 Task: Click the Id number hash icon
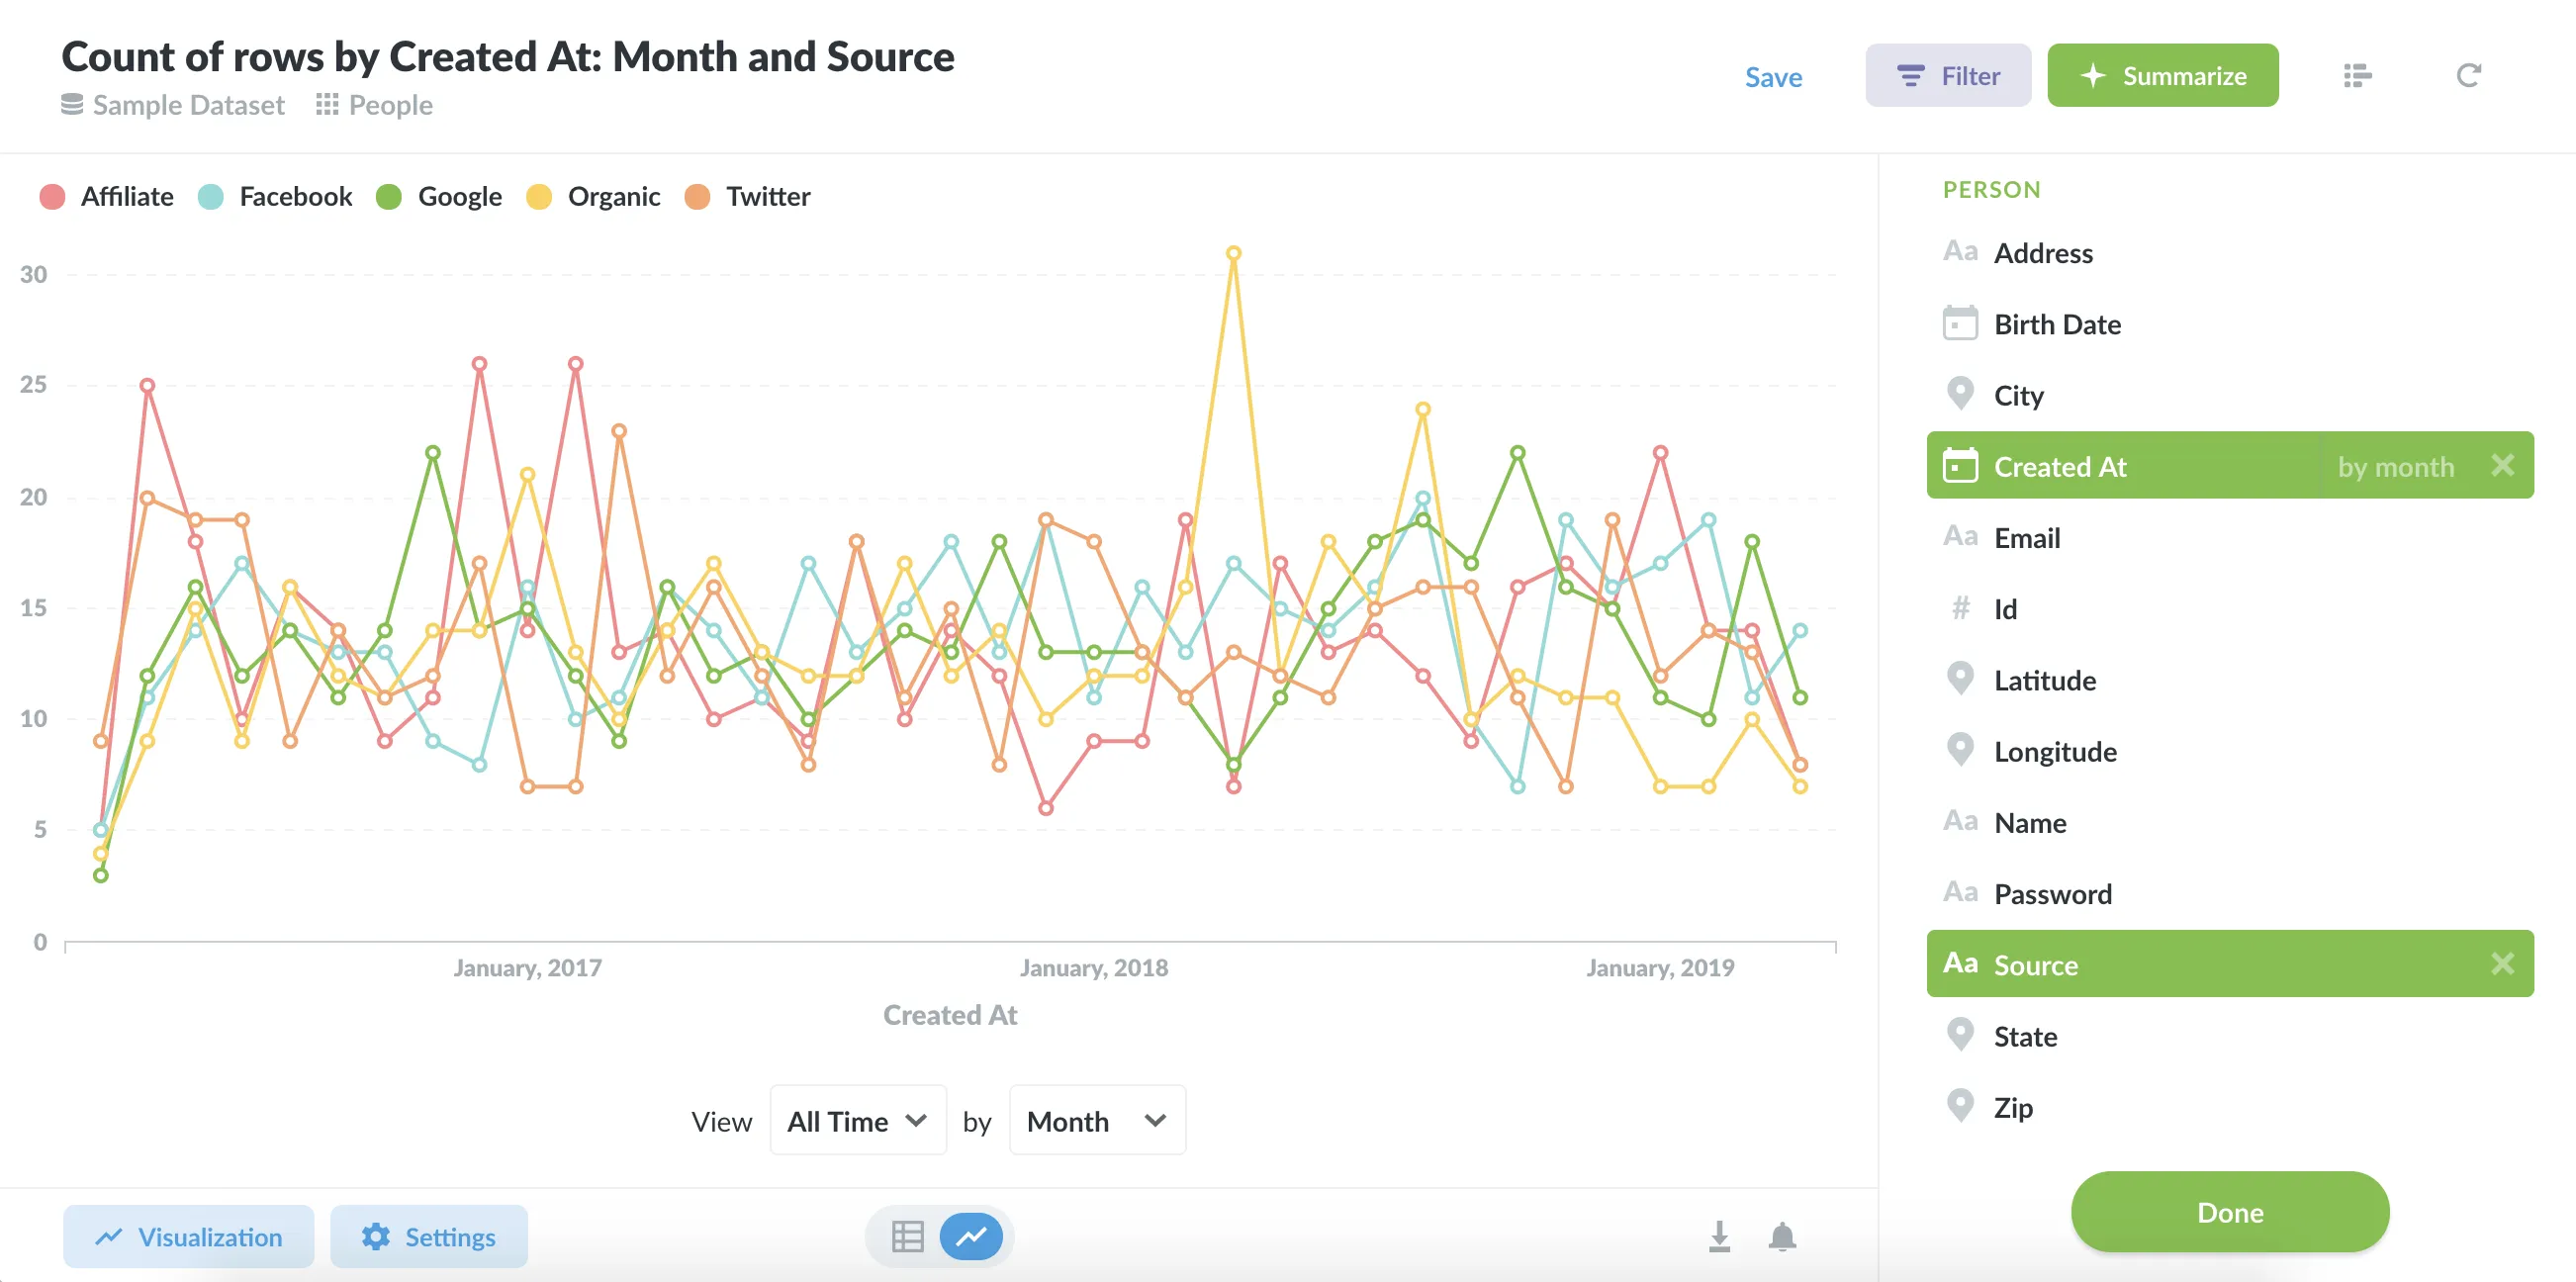pyautogui.click(x=1960, y=608)
